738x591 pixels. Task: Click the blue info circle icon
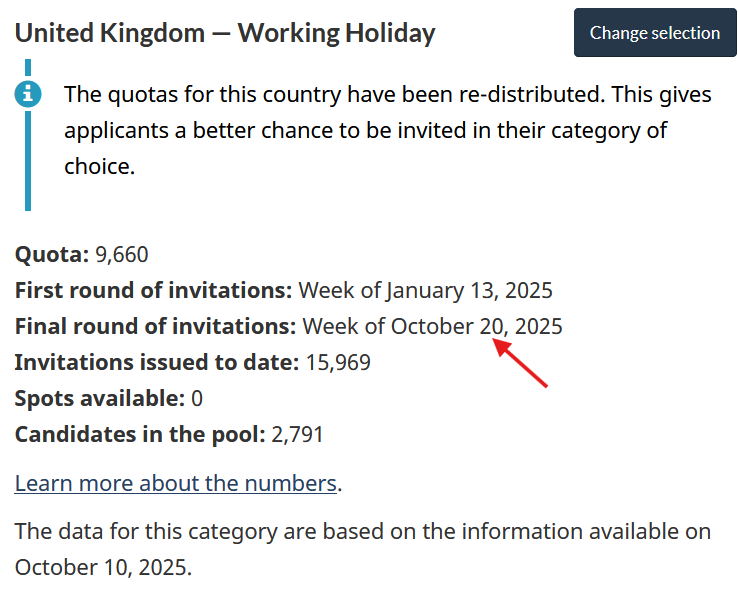point(29,94)
